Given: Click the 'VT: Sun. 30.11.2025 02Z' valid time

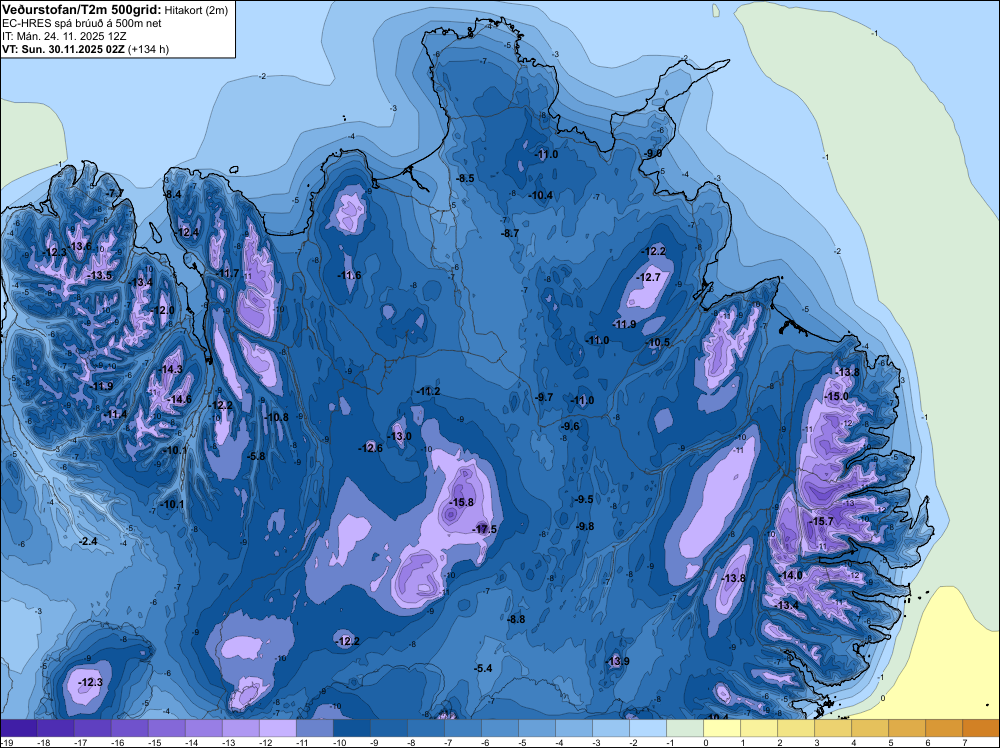Looking at the screenshot, I should [64, 49].
